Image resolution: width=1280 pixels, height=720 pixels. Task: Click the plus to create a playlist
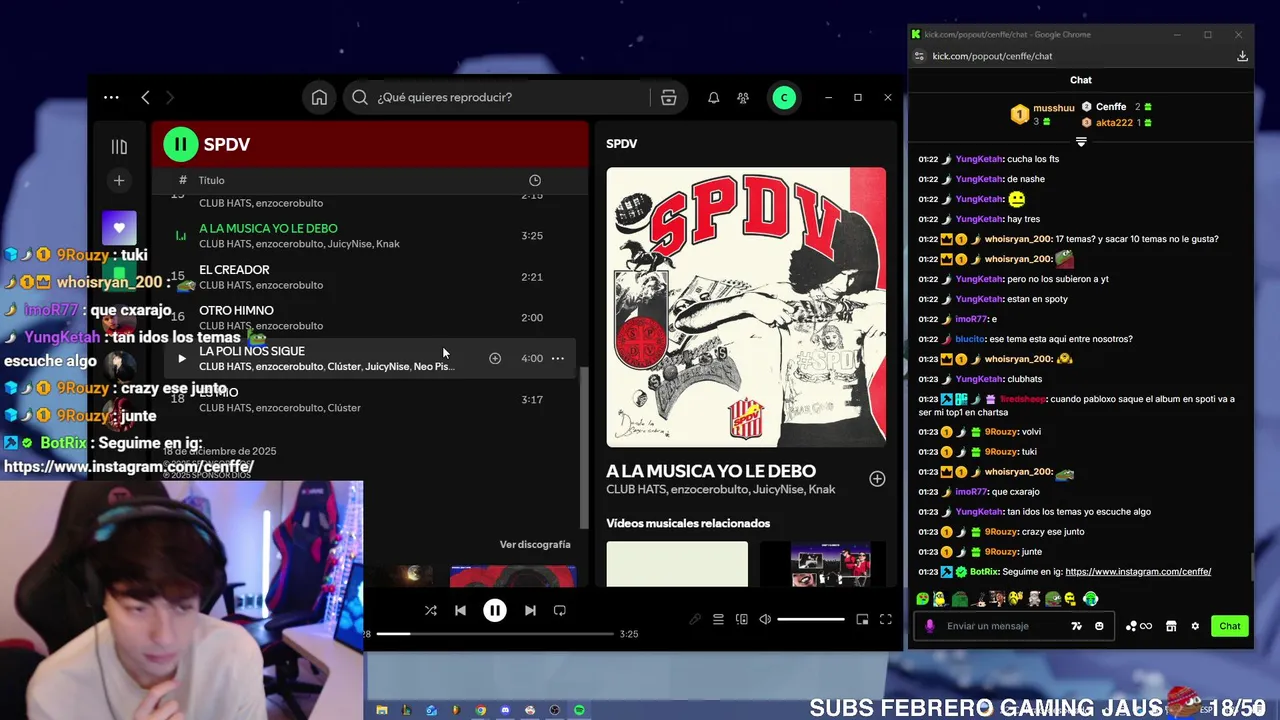[x=119, y=180]
